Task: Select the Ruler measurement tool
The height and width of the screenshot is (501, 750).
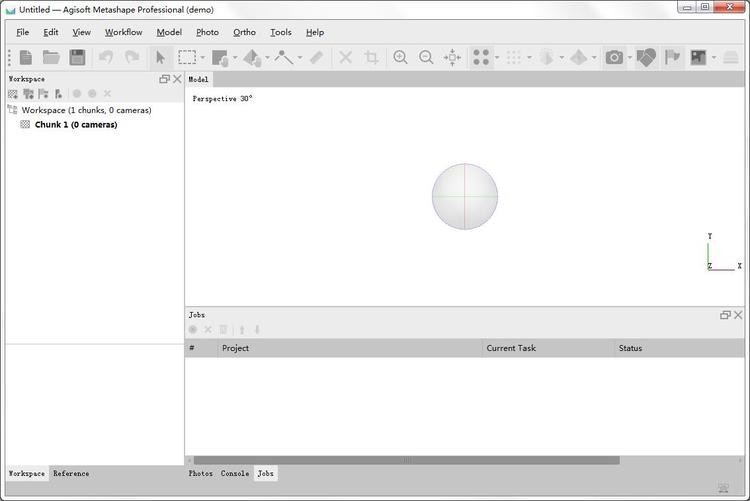Action: 316,57
